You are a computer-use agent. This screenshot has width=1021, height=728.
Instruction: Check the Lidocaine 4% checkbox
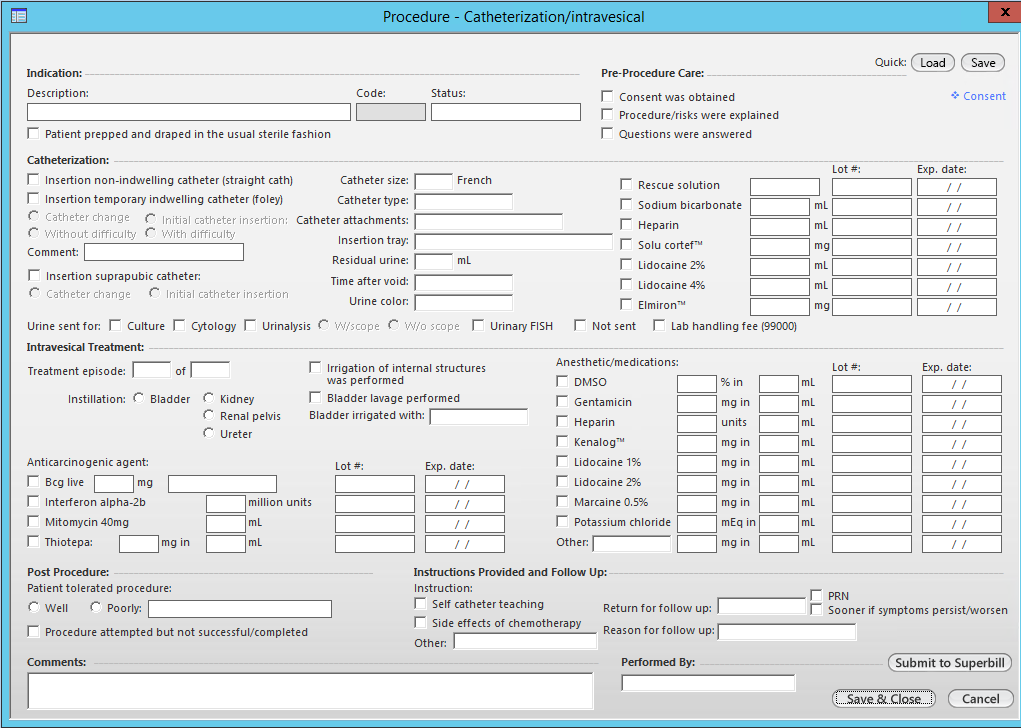coord(626,285)
